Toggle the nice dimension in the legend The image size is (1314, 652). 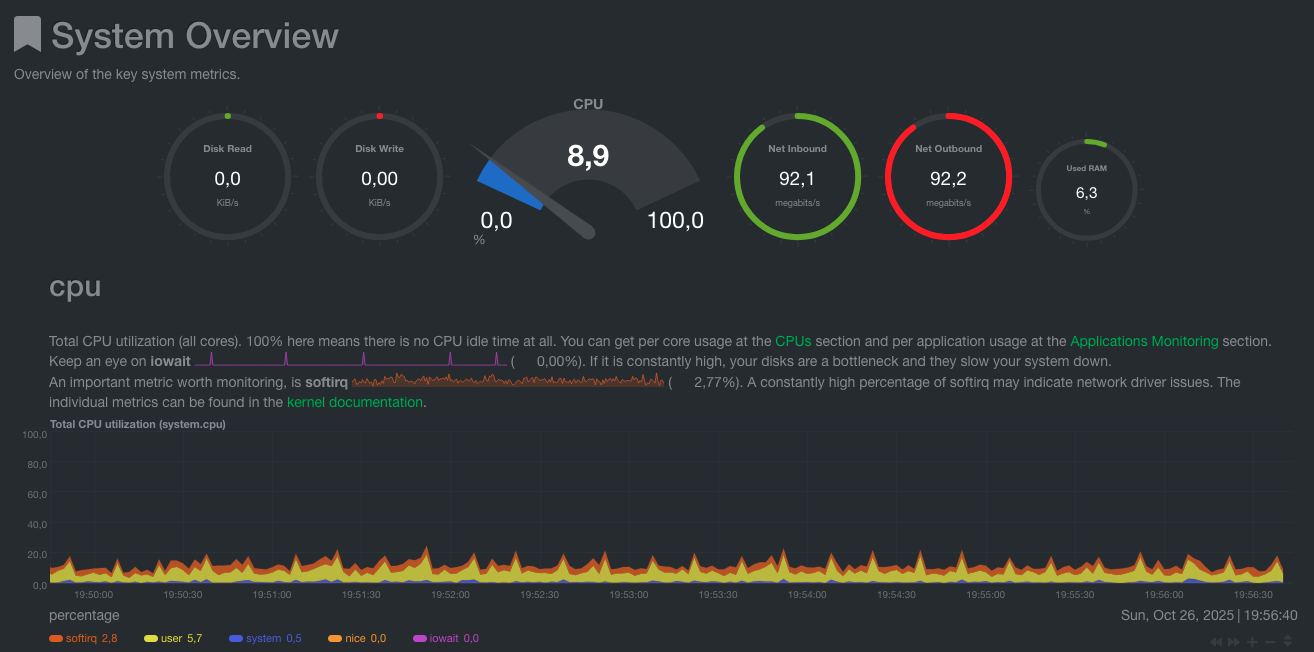click(354, 638)
